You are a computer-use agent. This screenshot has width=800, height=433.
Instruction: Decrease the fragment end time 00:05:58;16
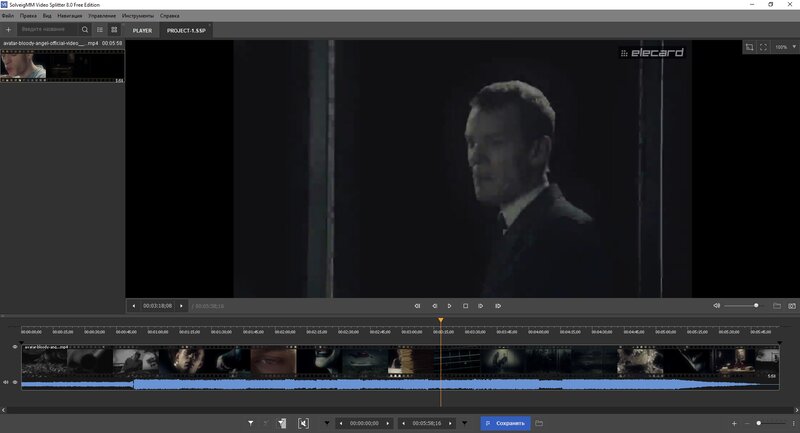(x=404, y=423)
